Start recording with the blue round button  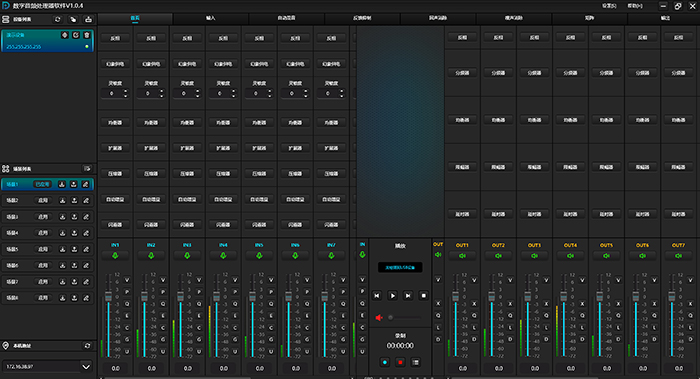pyautogui.click(x=385, y=362)
